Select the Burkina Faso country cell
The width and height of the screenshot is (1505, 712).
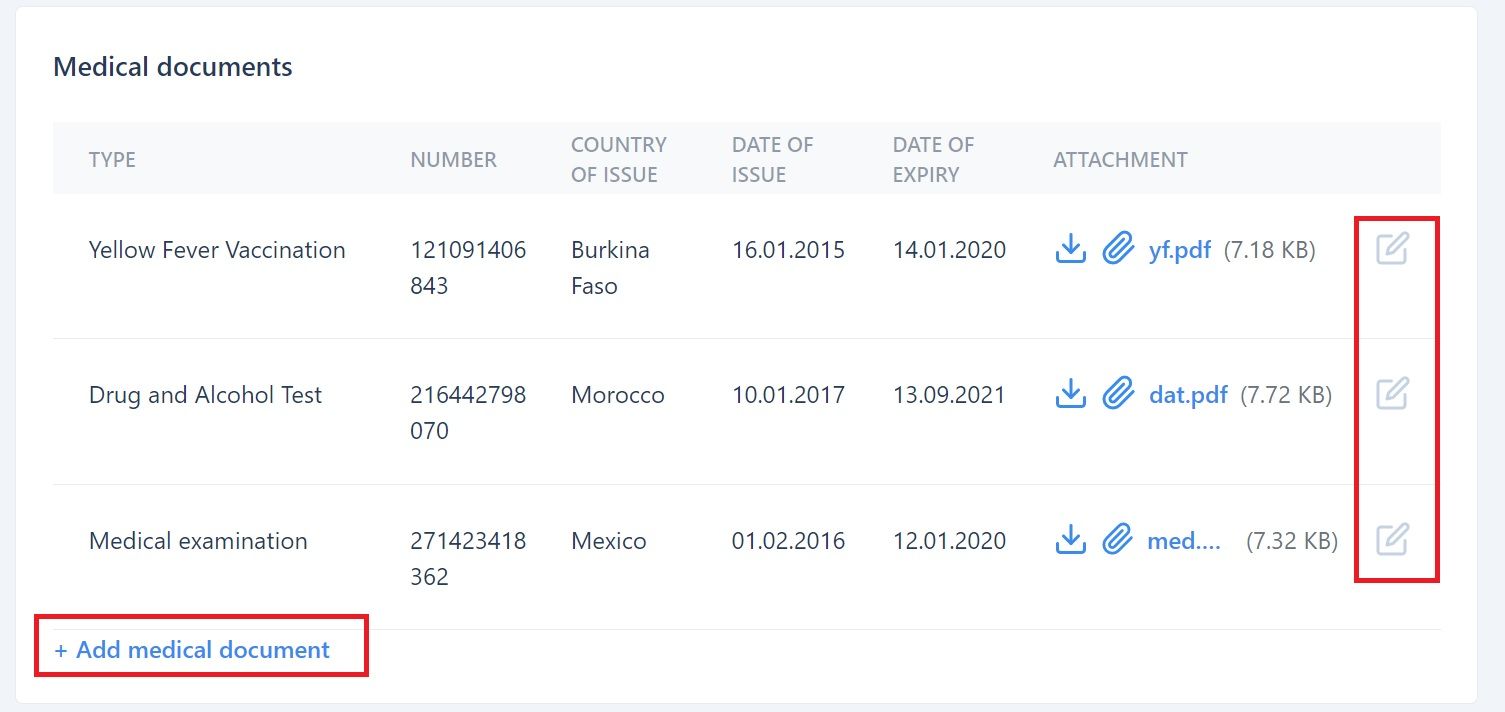[x=610, y=268]
